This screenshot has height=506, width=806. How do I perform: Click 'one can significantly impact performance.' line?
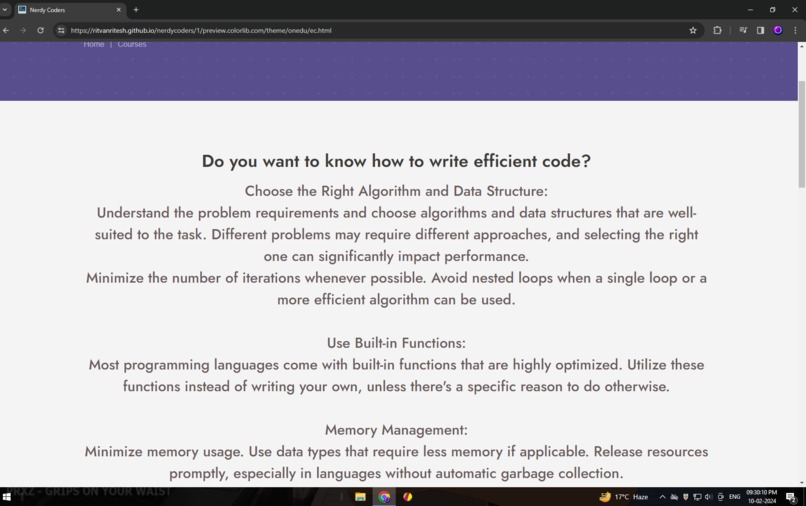(396, 256)
